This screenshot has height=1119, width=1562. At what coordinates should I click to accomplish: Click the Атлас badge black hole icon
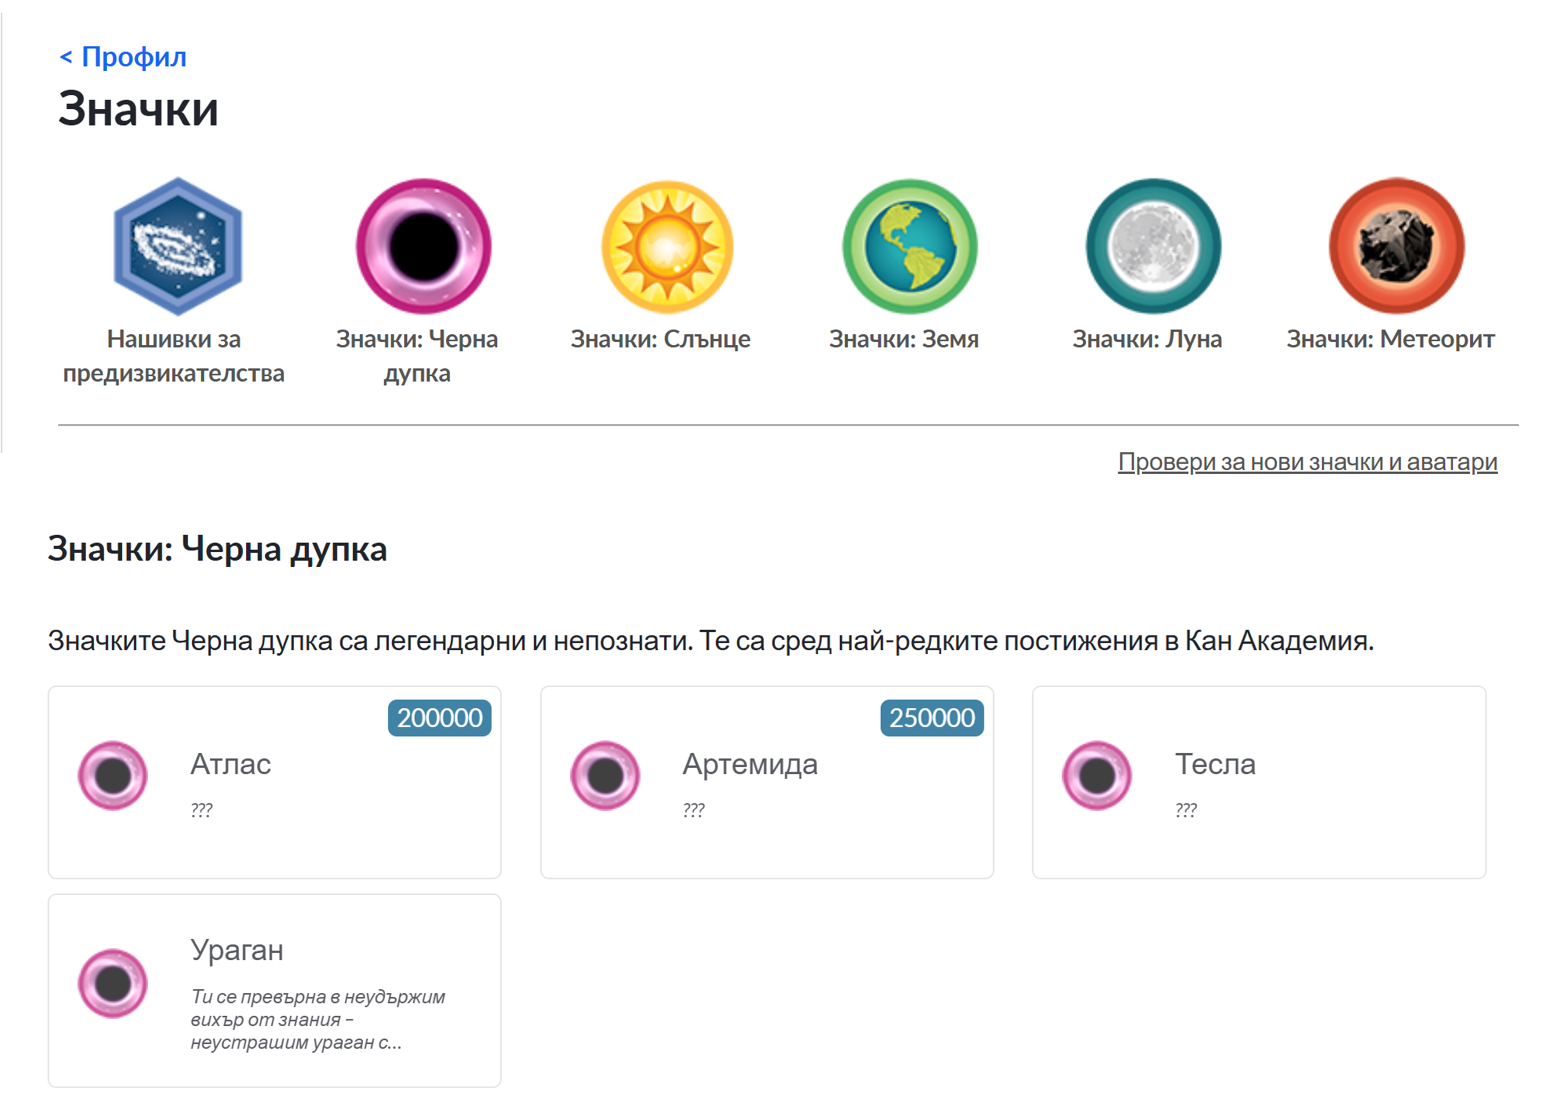pyautogui.click(x=113, y=775)
